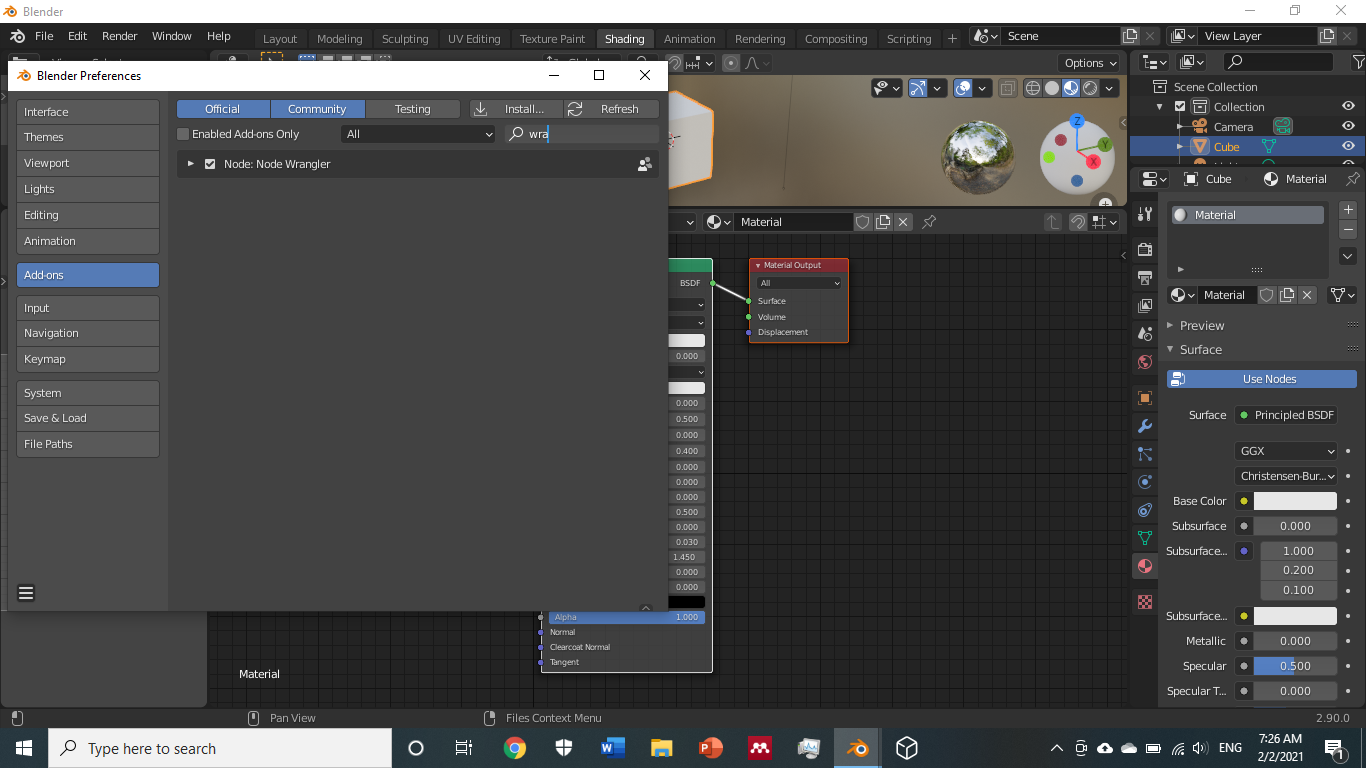Toggle the viewport overlays button
Screen dimensions: 1366x768
click(962, 88)
